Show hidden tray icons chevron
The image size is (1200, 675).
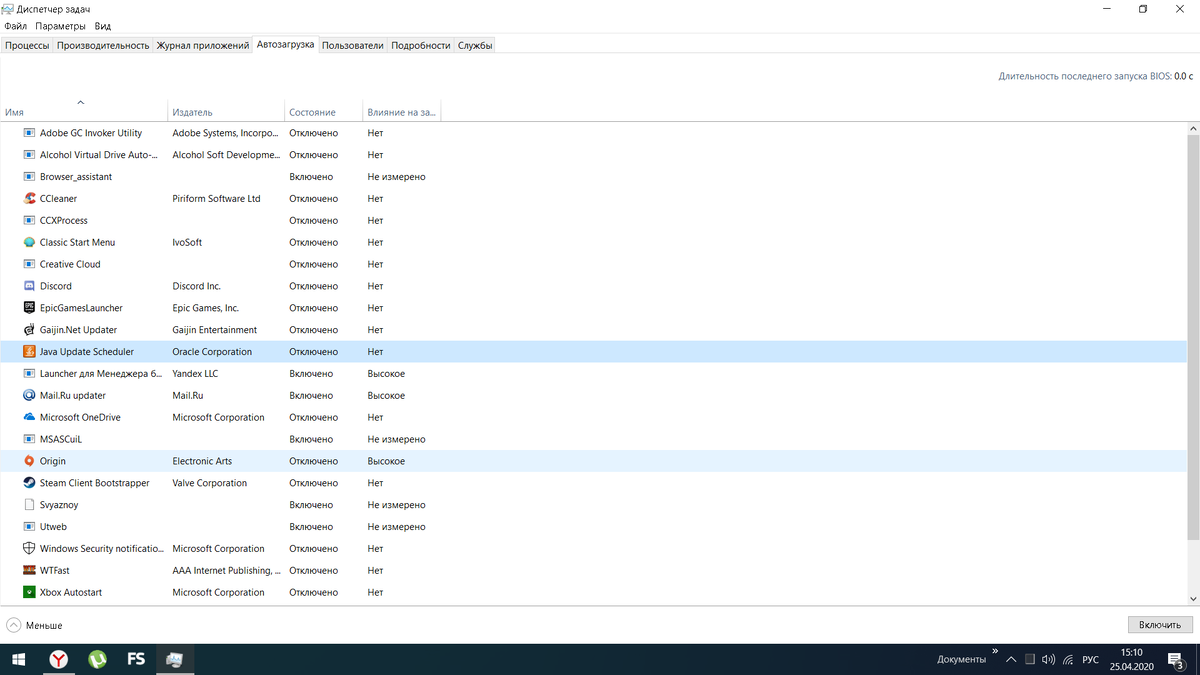tap(1012, 660)
